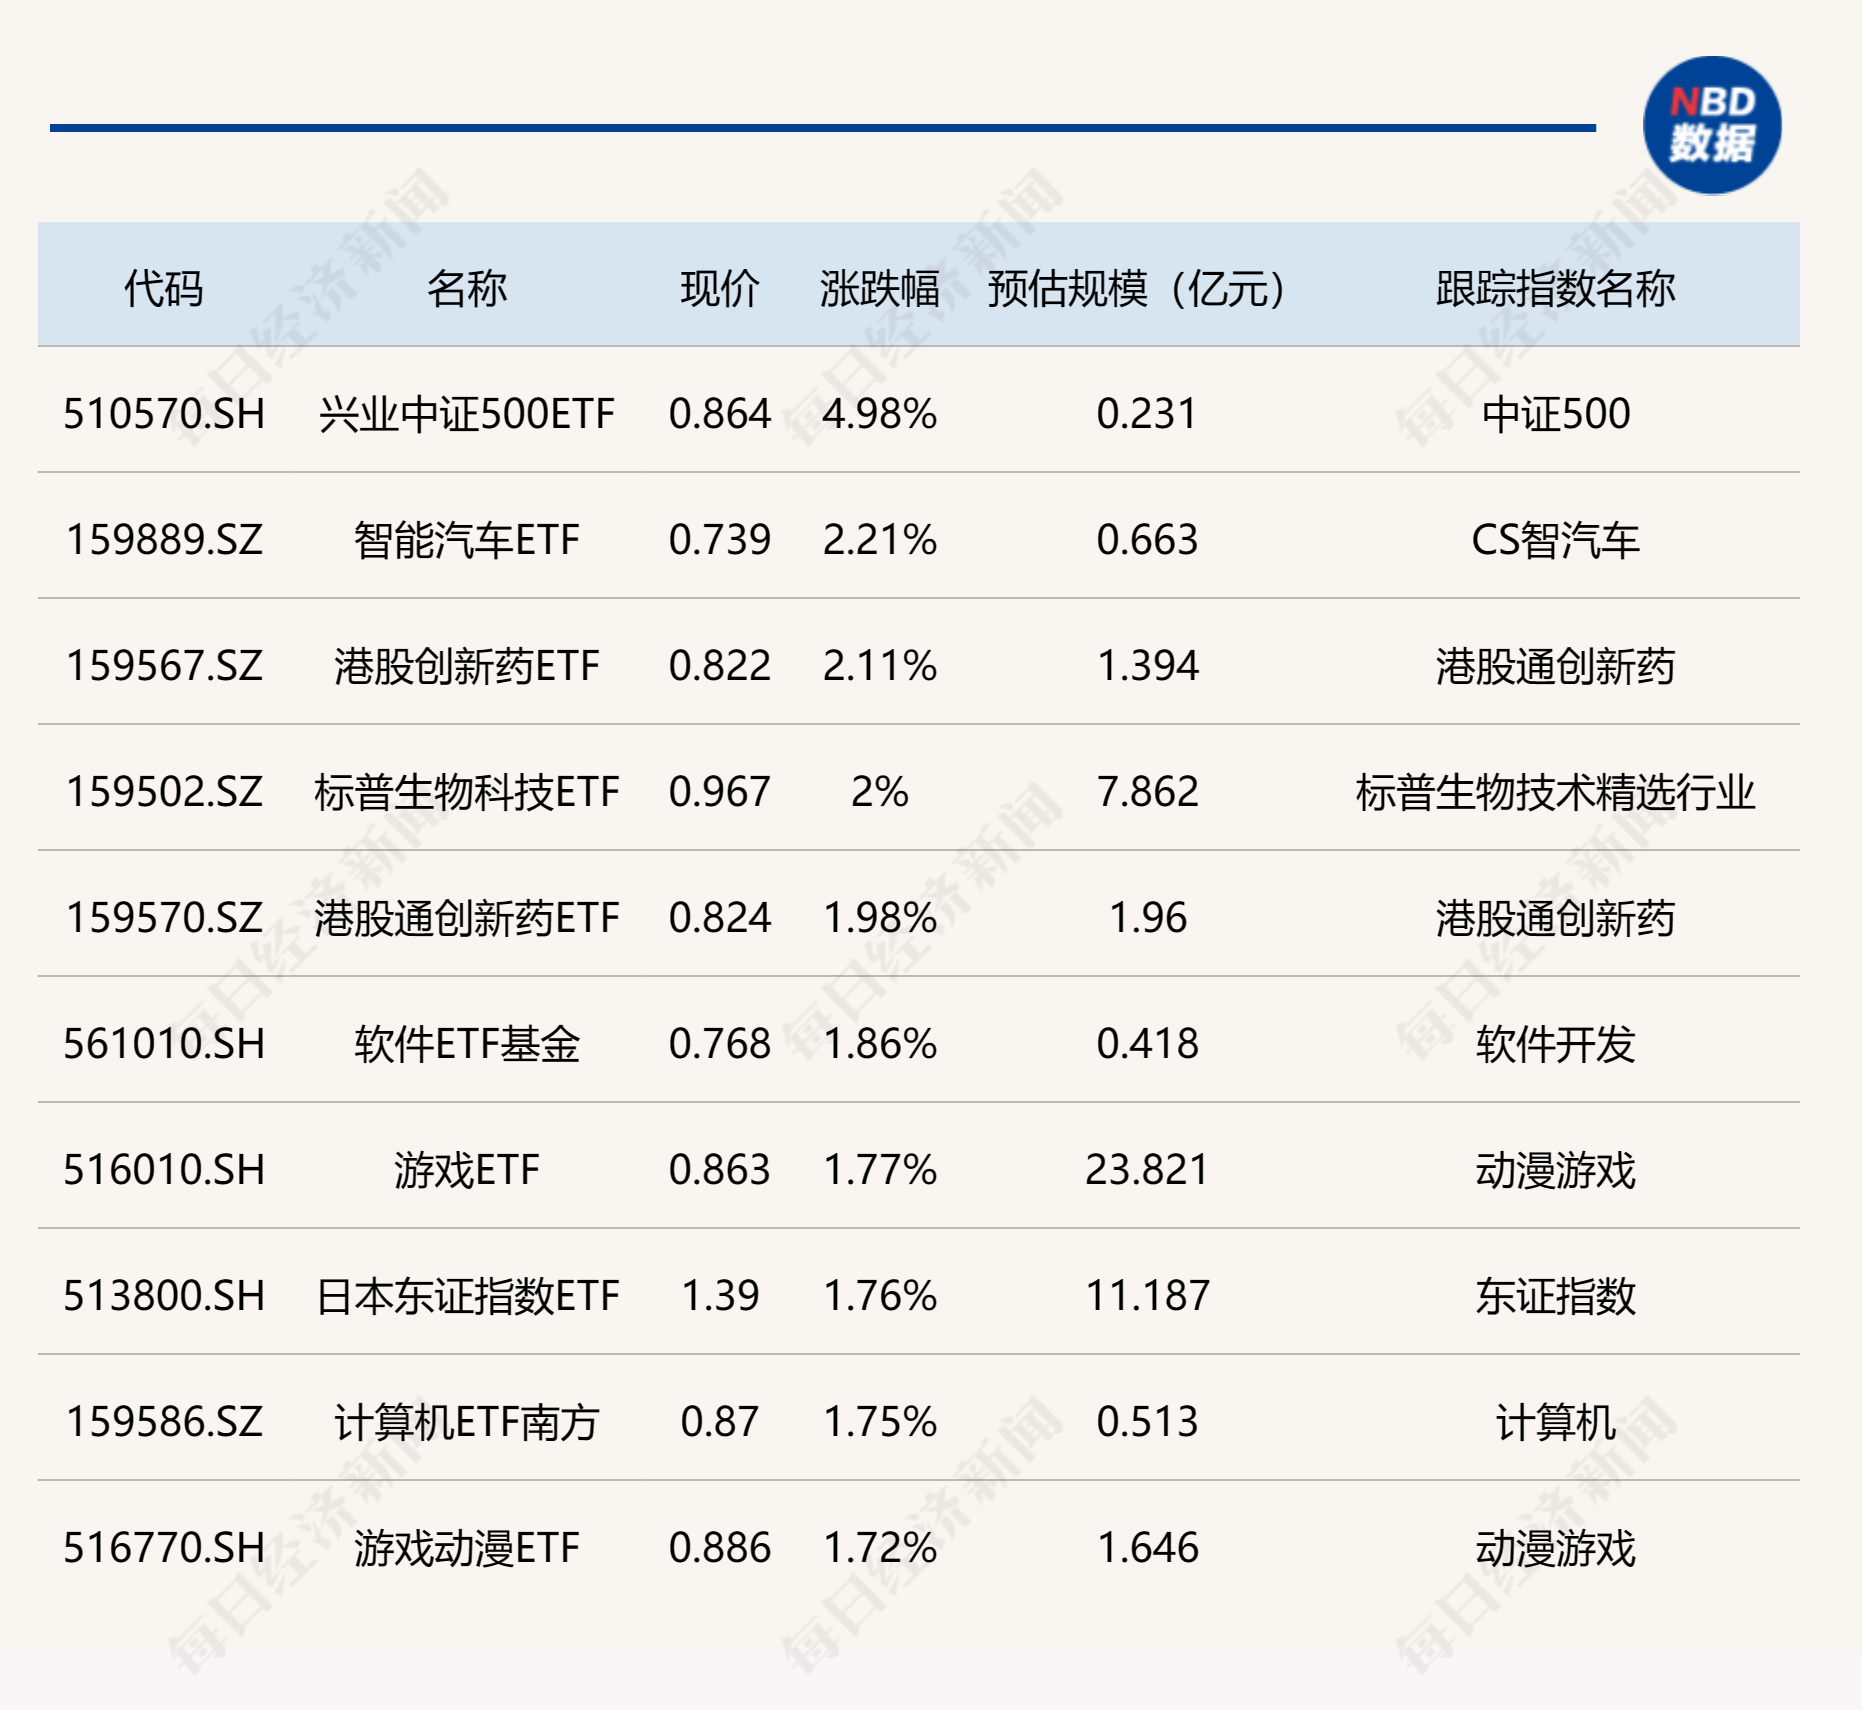Click the 名称 column header
1862x1710 pixels.
(467, 289)
